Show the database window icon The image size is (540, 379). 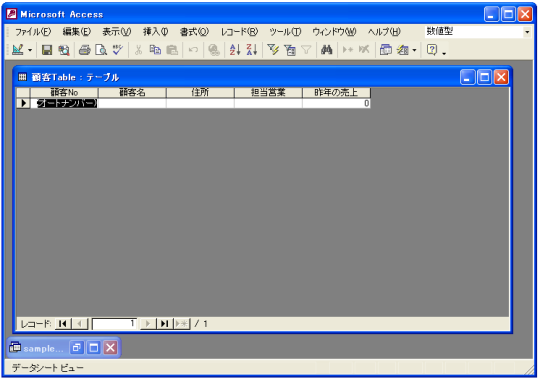tap(385, 50)
